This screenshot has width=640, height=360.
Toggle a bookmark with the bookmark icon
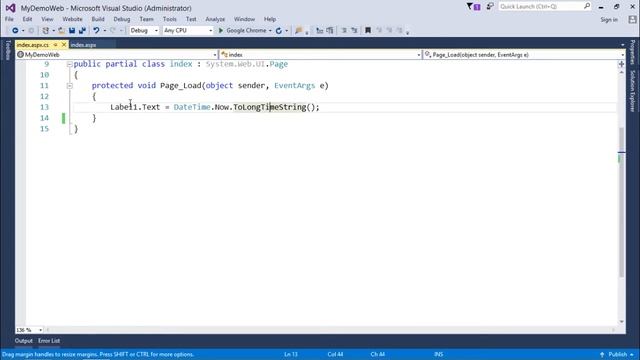pyautogui.click(x=368, y=31)
